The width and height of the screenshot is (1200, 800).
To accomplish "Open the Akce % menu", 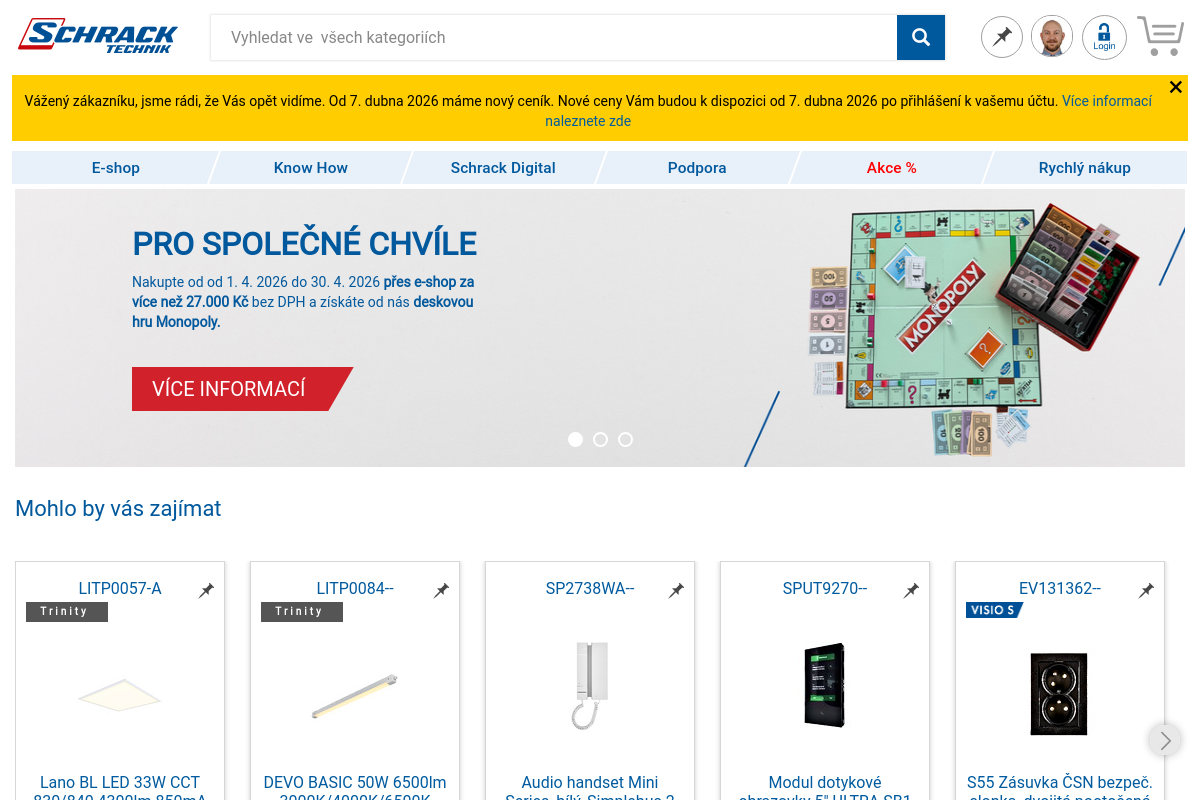I will tap(892, 168).
